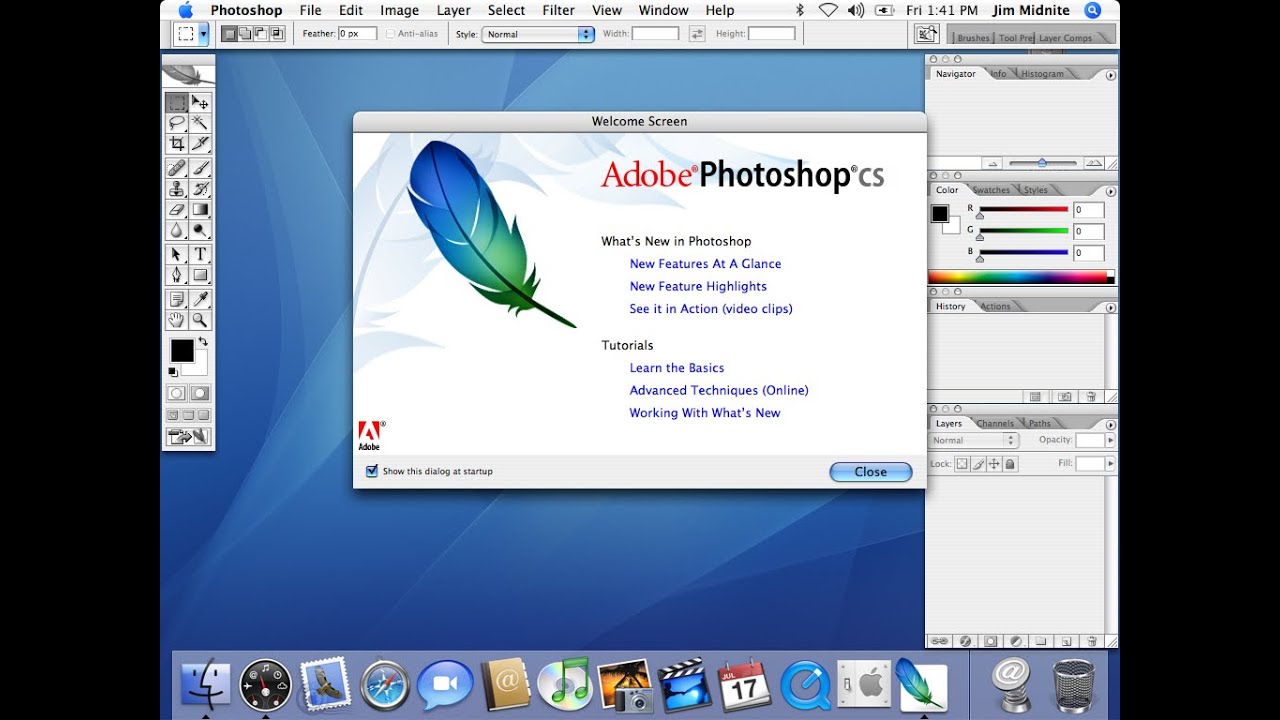The width and height of the screenshot is (1280, 720).
Task: Open the Layer menu in menu bar
Action: pyautogui.click(x=454, y=10)
